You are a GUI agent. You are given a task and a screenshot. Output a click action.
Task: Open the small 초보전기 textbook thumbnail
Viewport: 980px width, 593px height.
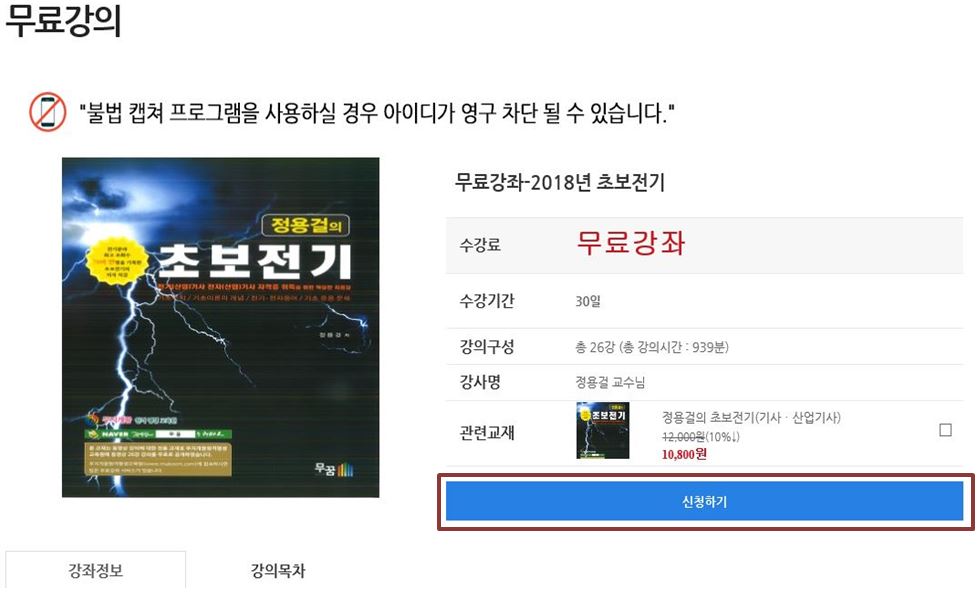[x=602, y=431]
